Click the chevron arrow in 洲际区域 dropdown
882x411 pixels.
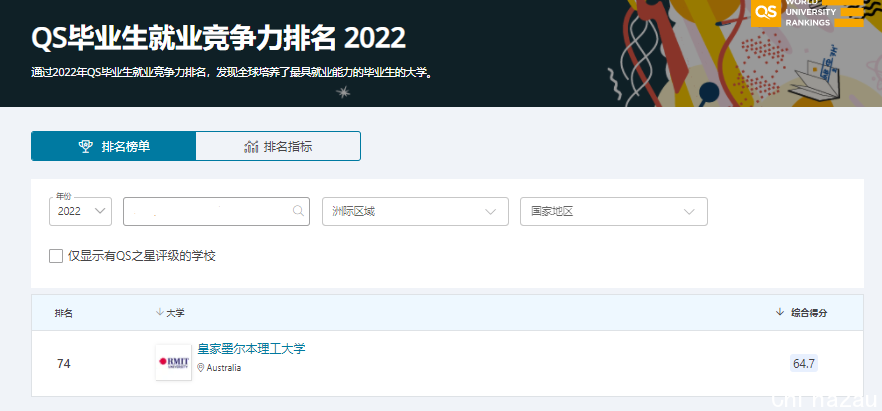pyautogui.click(x=490, y=211)
